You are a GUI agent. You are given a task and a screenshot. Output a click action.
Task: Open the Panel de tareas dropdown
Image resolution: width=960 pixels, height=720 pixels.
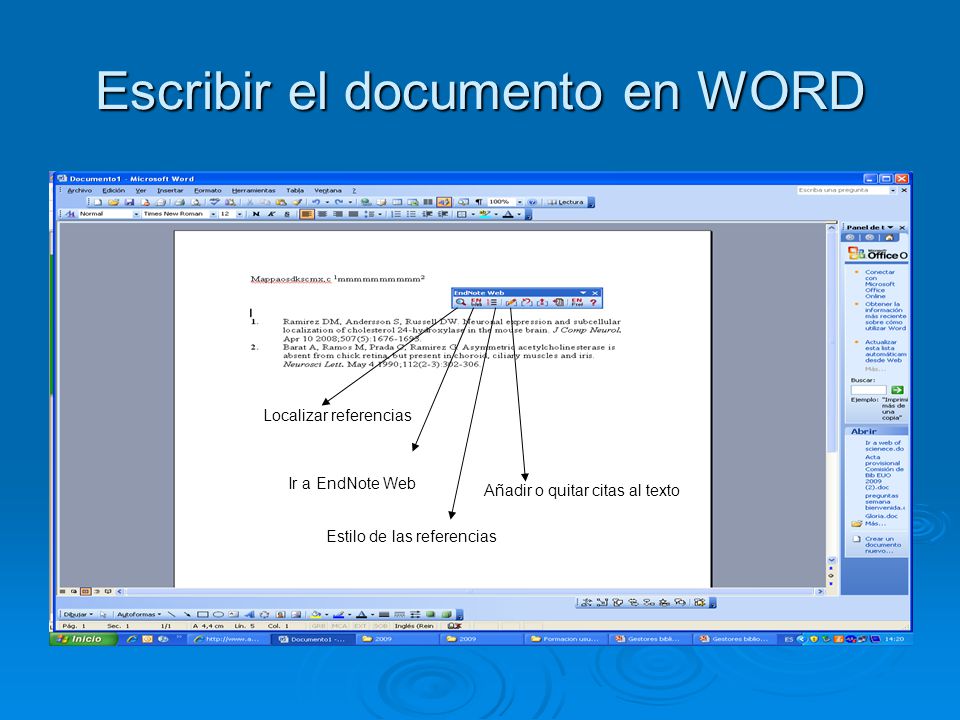tap(890, 227)
